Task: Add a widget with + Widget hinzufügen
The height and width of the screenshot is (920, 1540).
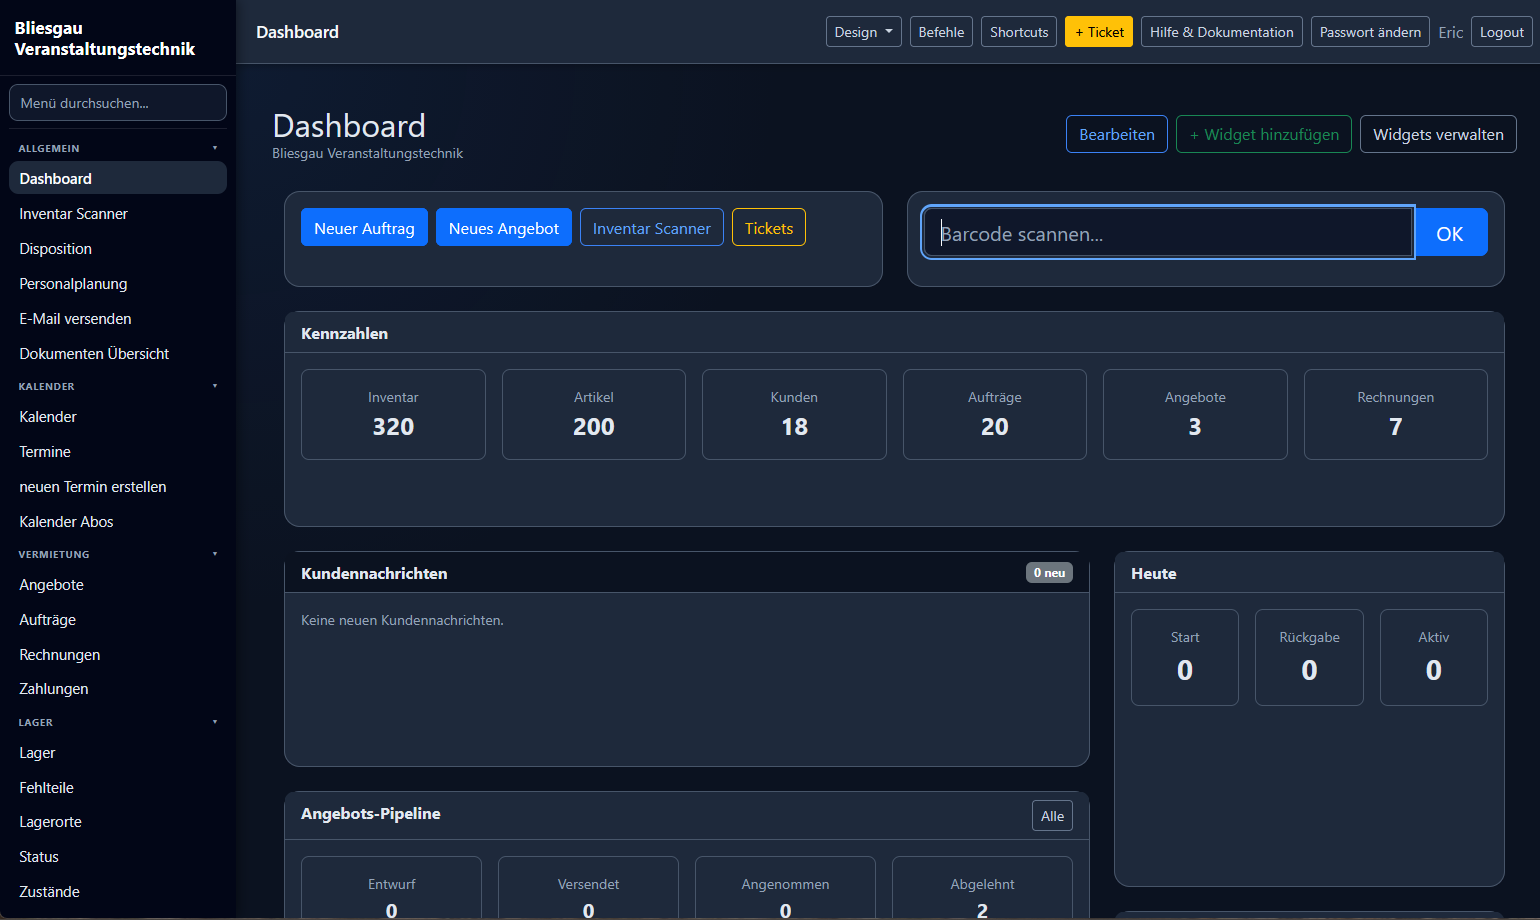Action: 1264,135
